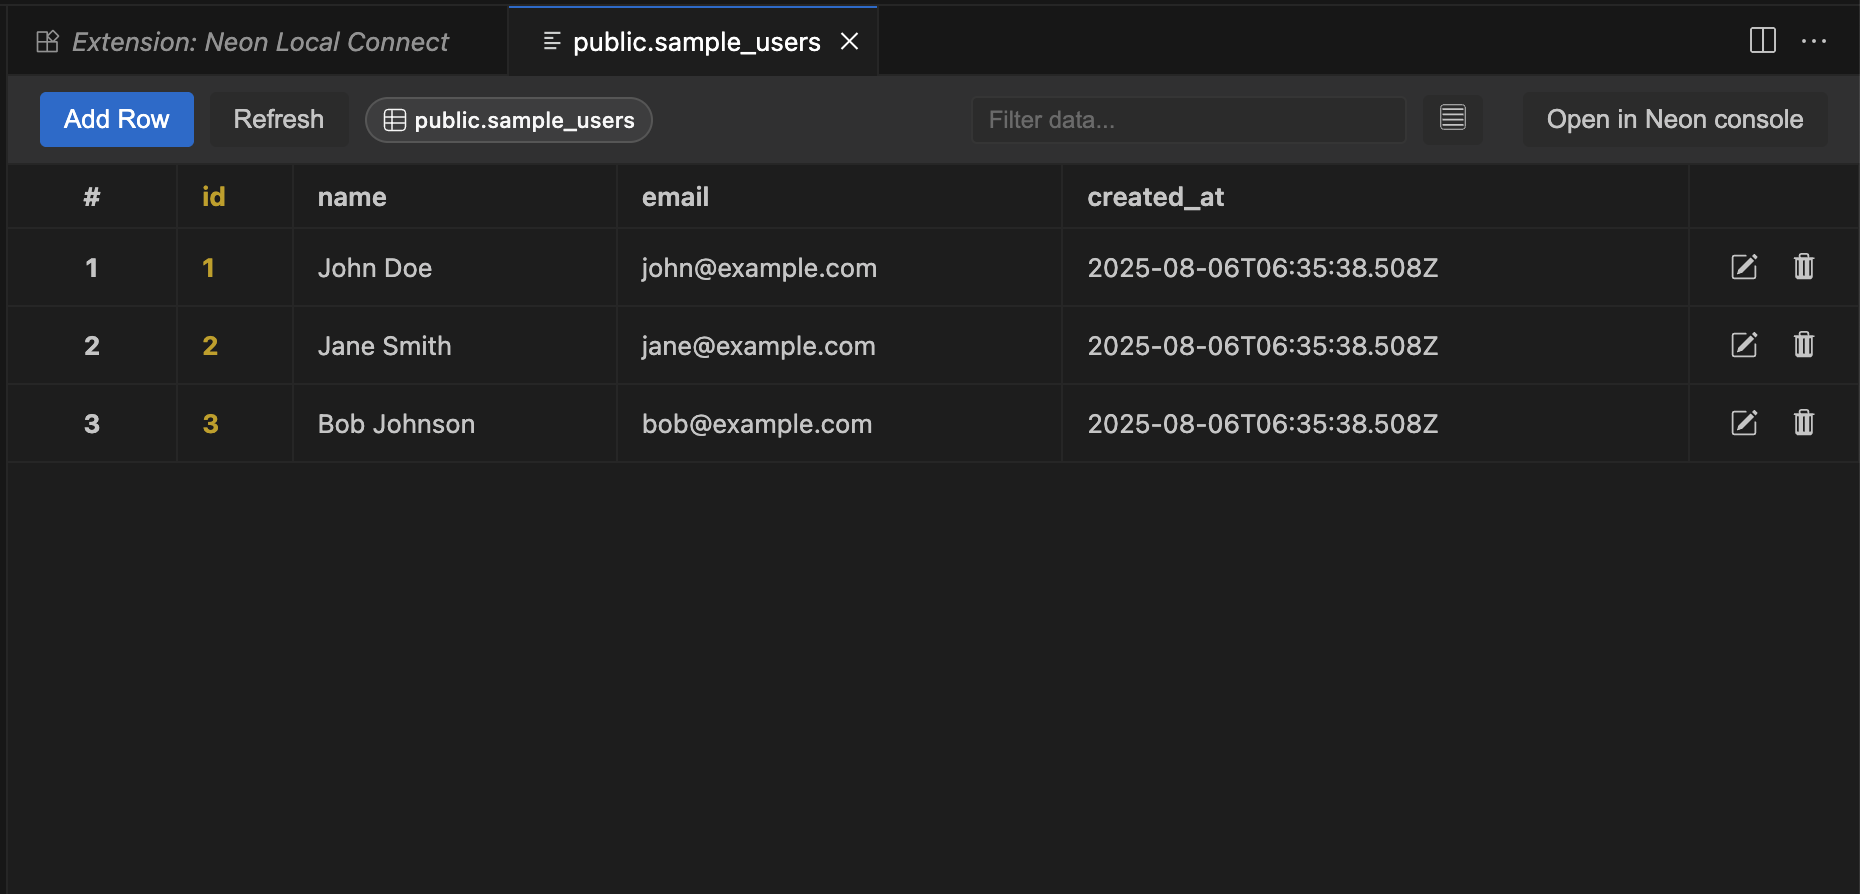Click the table icon in public.sample_users chip
The image size is (1860, 894).
(393, 120)
